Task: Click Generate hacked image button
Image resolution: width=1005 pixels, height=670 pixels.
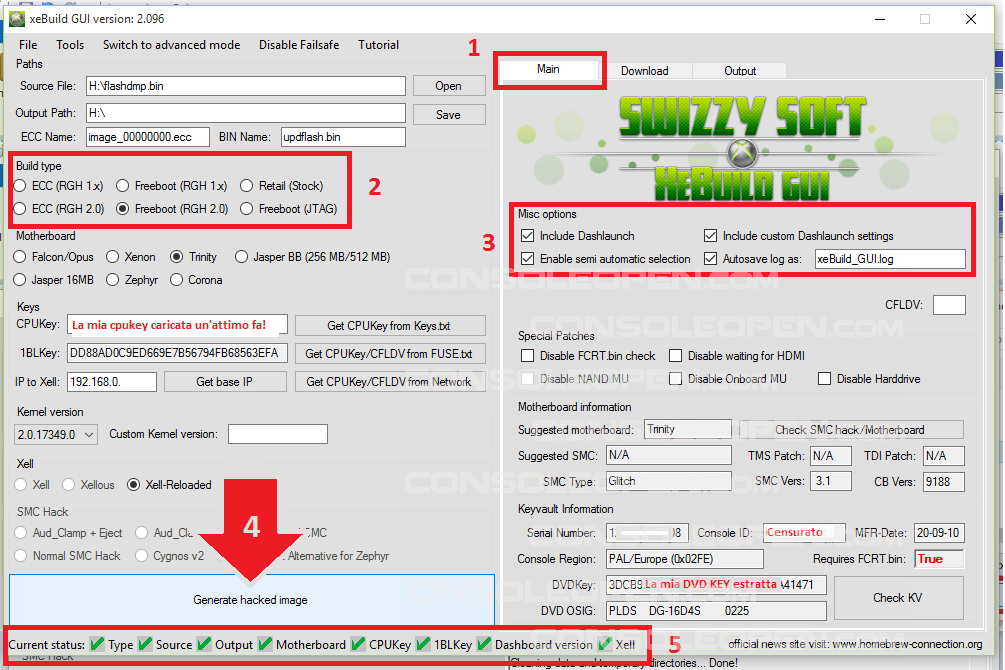Action: click(x=251, y=599)
